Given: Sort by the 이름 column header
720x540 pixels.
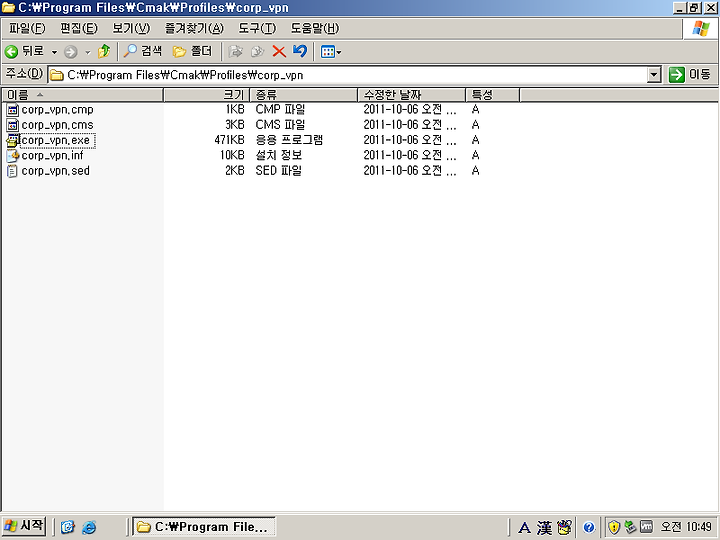Looking at the screenshot, I should pos(83,95).
